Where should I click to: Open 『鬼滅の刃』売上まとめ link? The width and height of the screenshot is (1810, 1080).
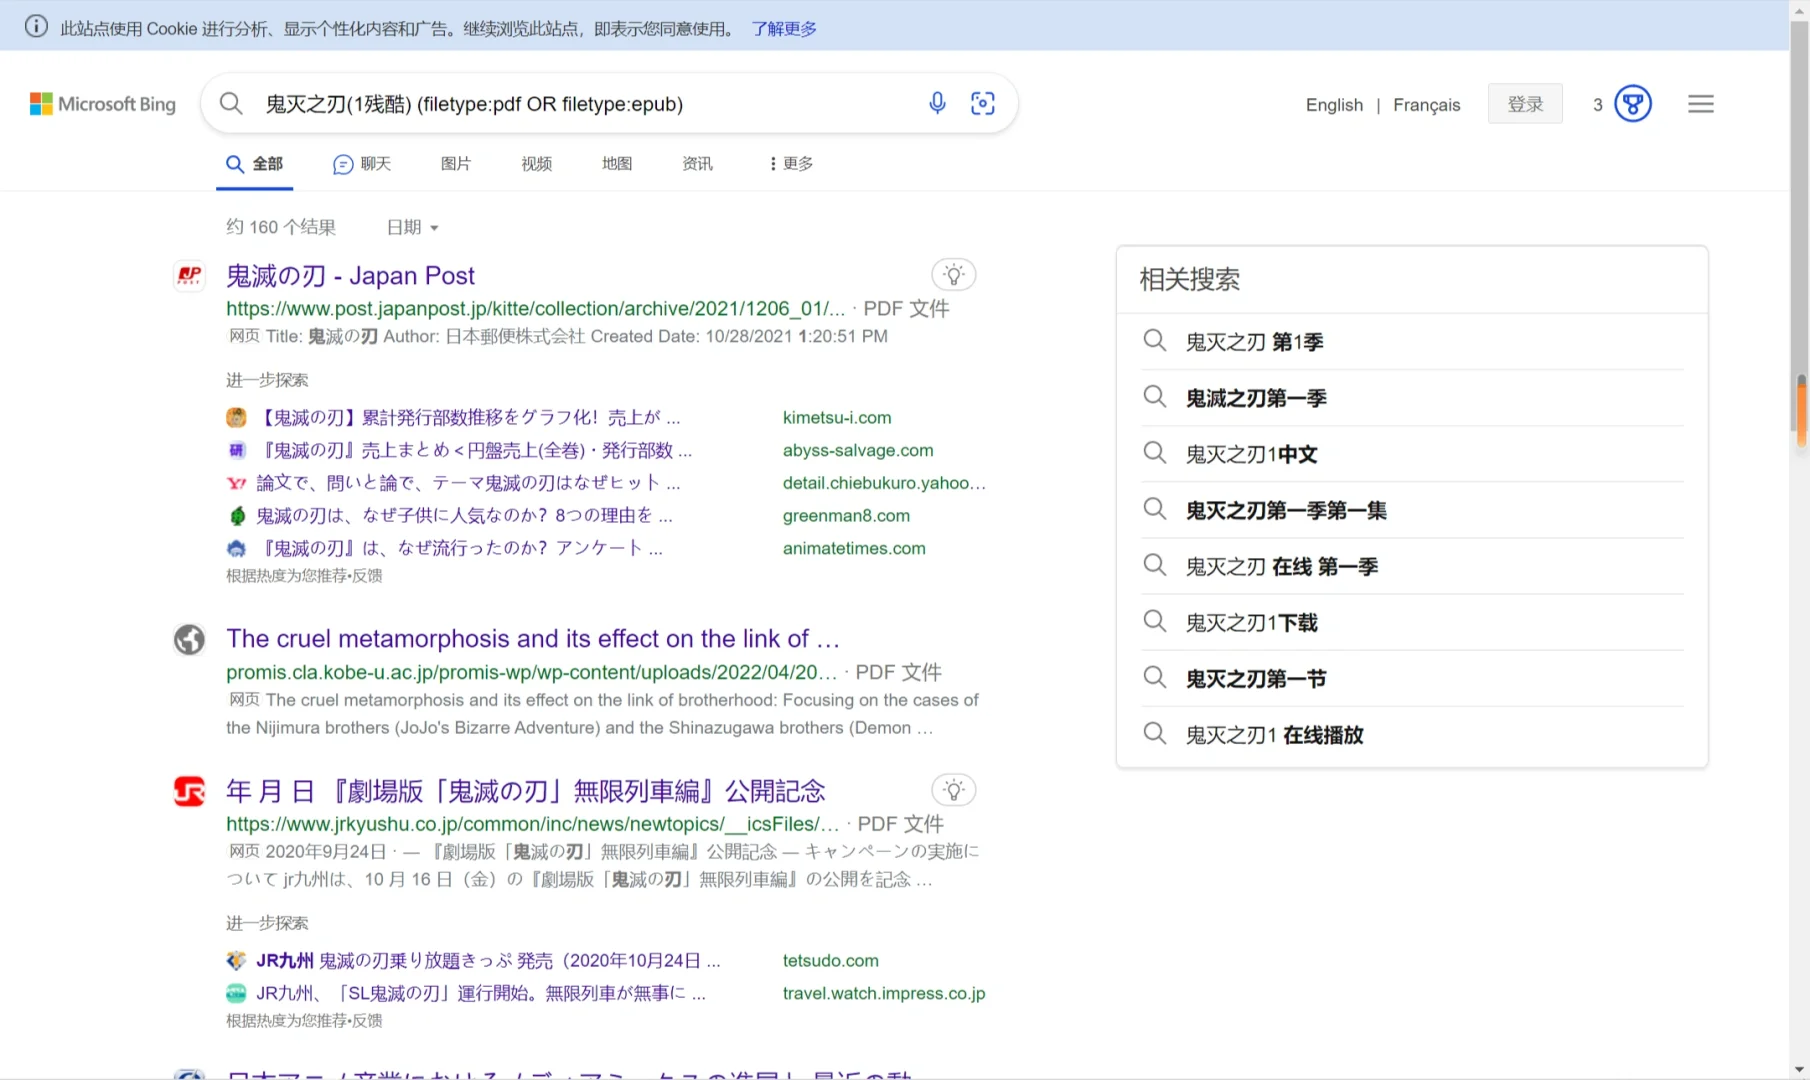474,450
